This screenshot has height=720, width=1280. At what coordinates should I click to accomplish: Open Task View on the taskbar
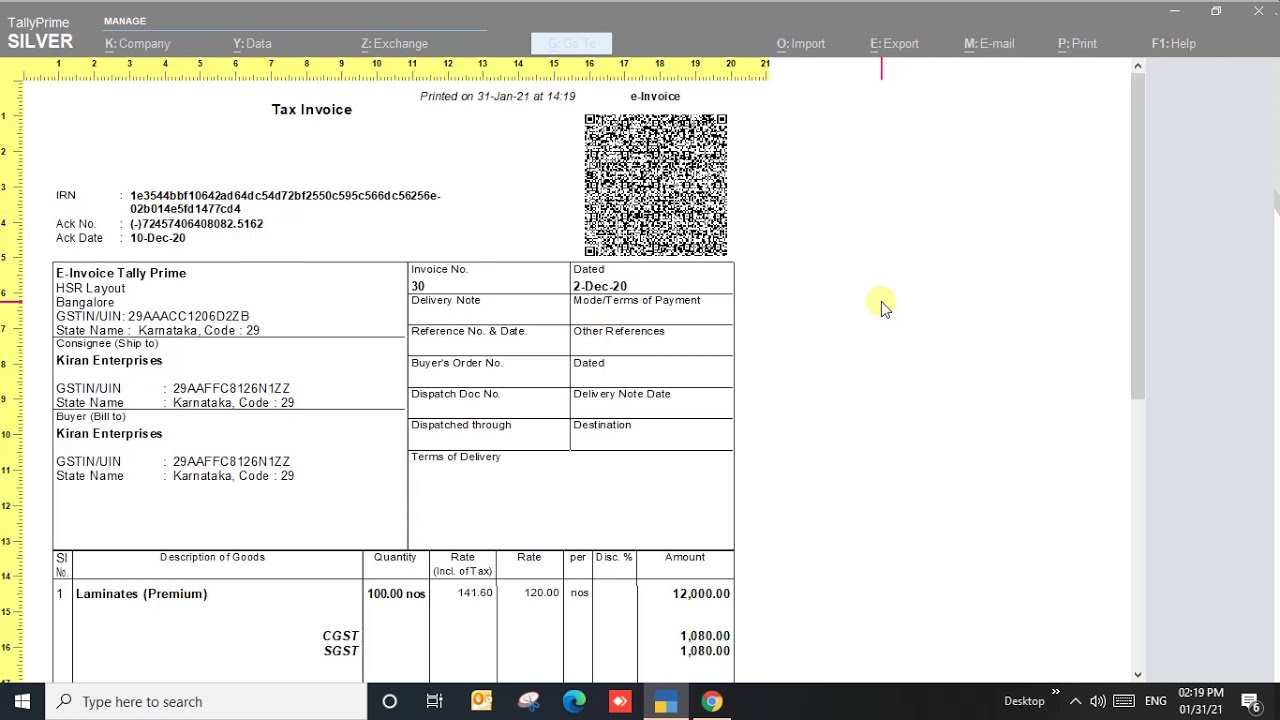pos(435,702)
